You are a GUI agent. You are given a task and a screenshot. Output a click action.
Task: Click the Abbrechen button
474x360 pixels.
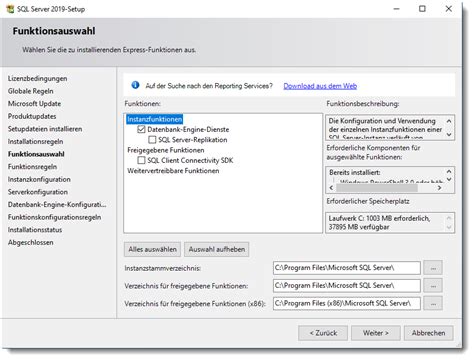428,333
